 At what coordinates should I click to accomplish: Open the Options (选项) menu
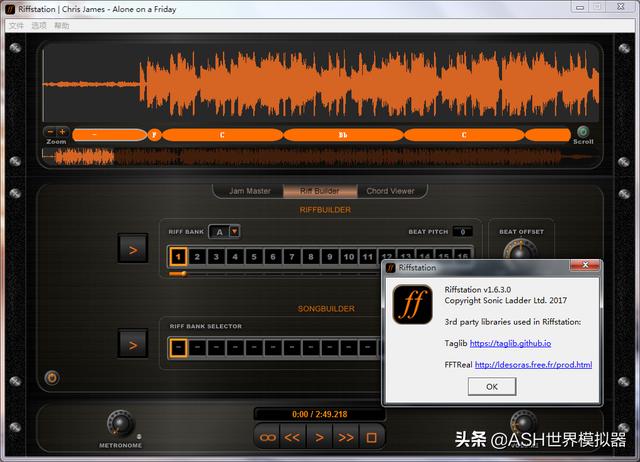pos(39,26)
